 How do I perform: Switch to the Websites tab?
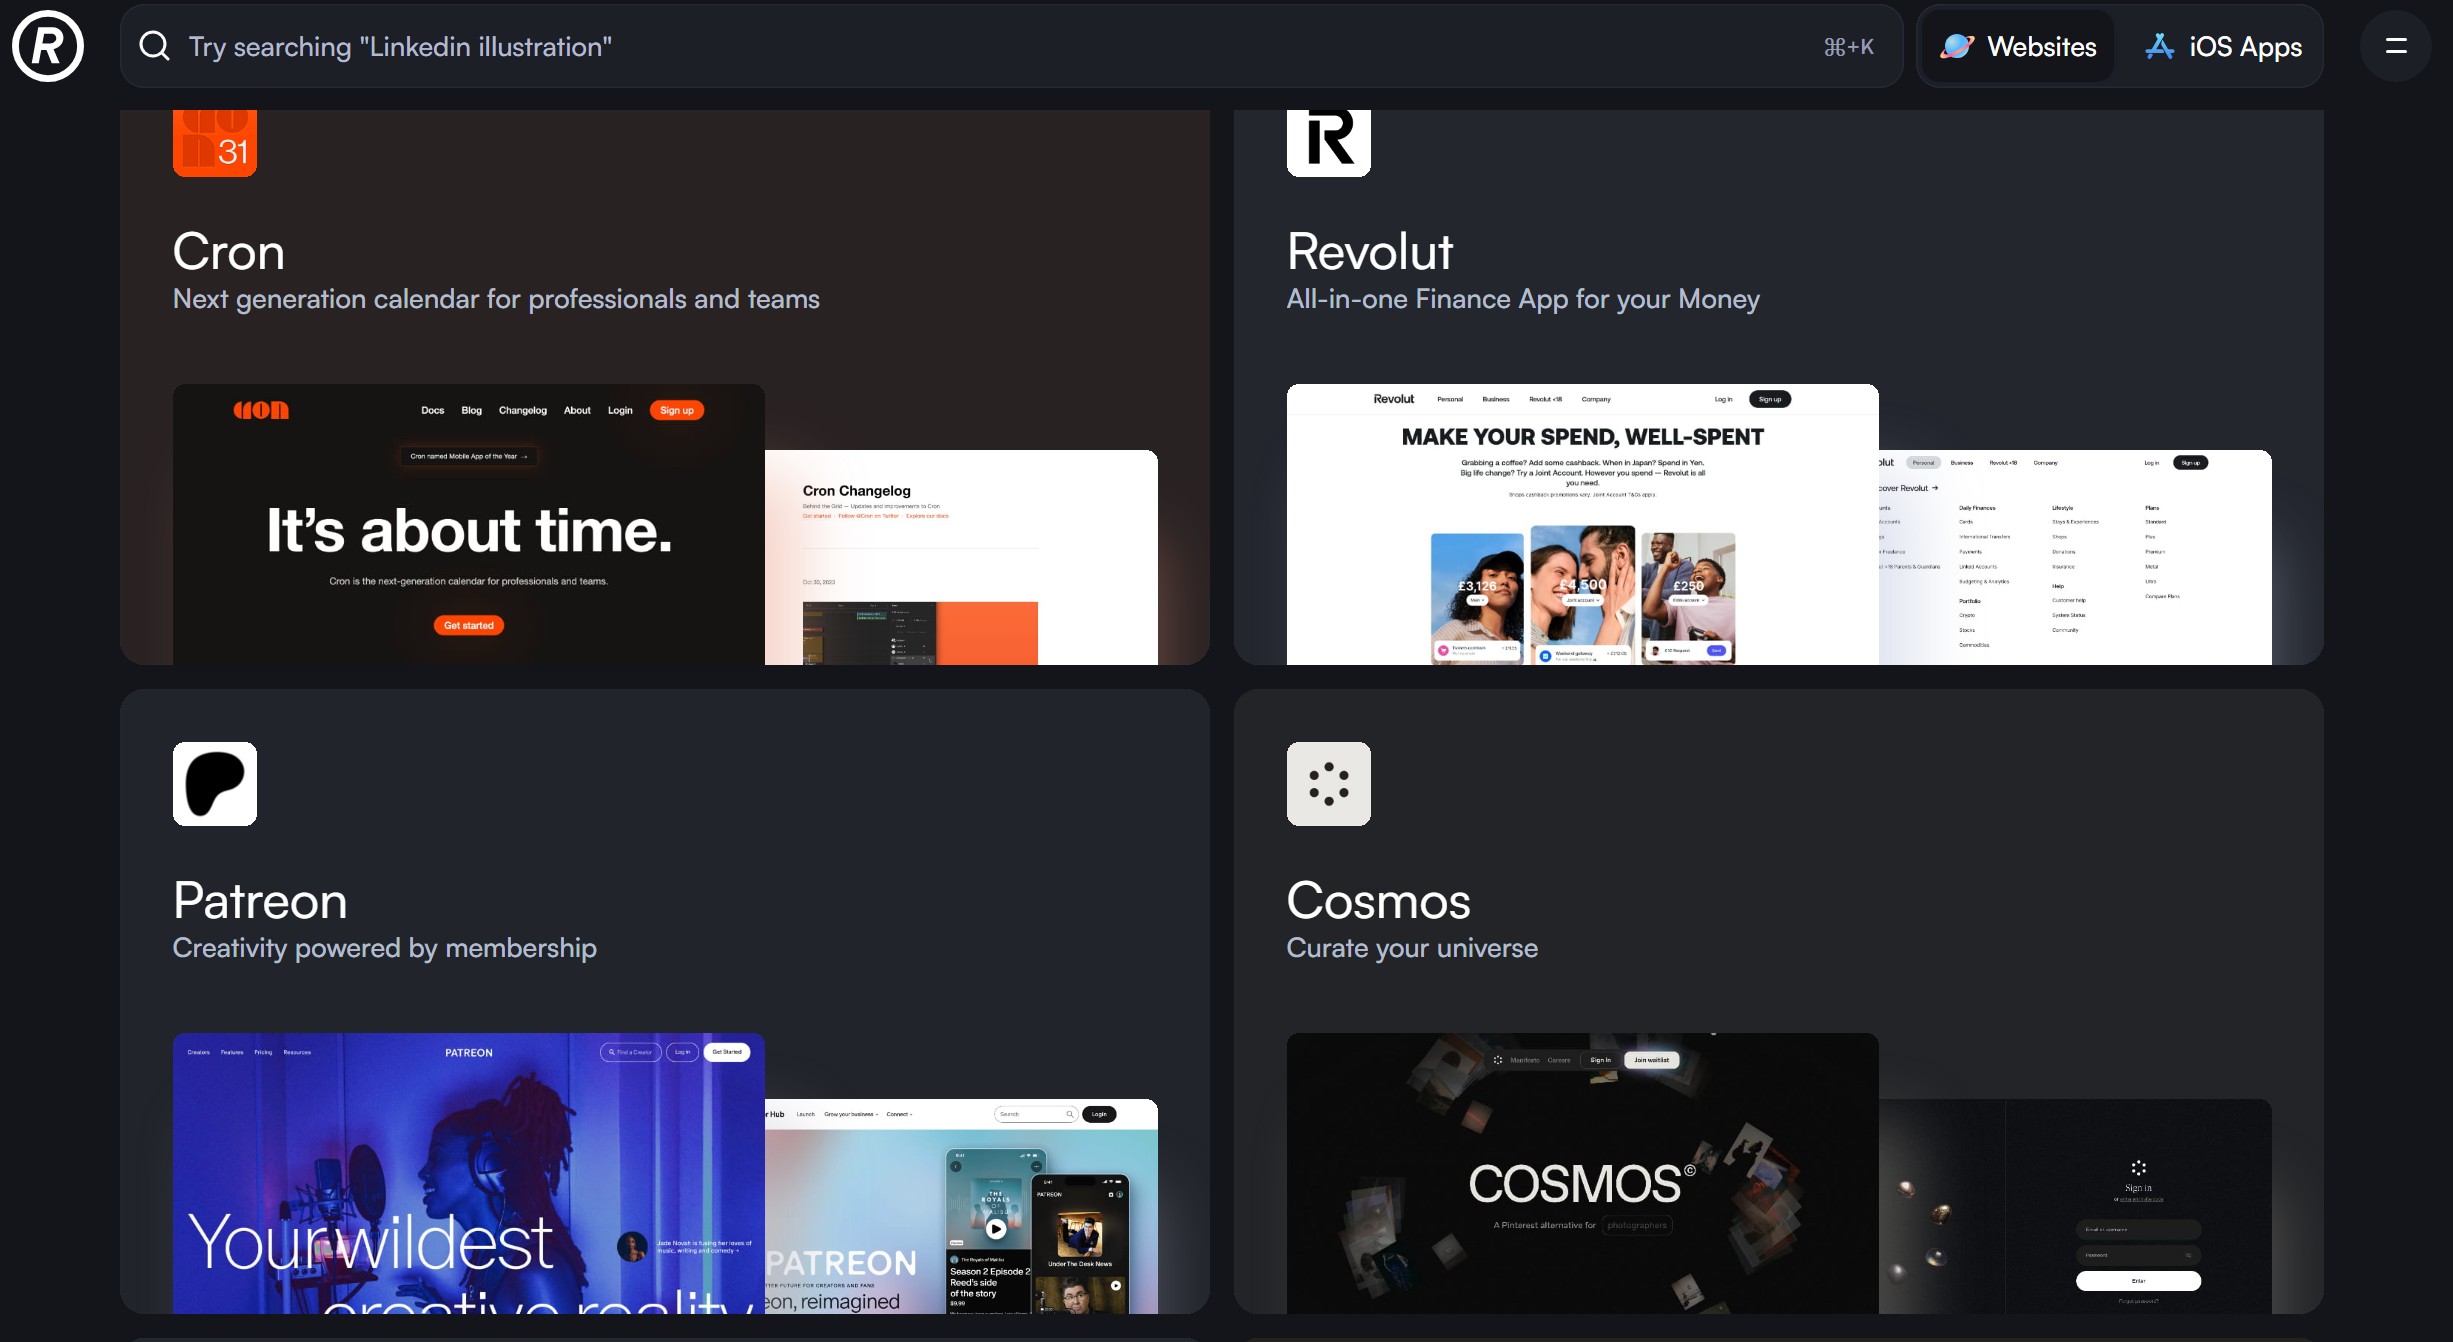click(2018, 47)
